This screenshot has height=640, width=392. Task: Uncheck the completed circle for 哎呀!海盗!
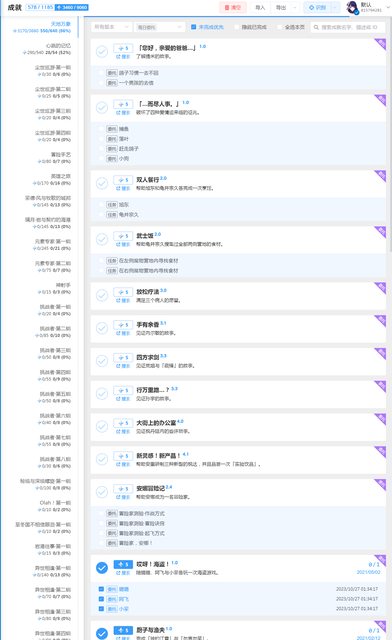pyautogui.click(x=102, y=567)
